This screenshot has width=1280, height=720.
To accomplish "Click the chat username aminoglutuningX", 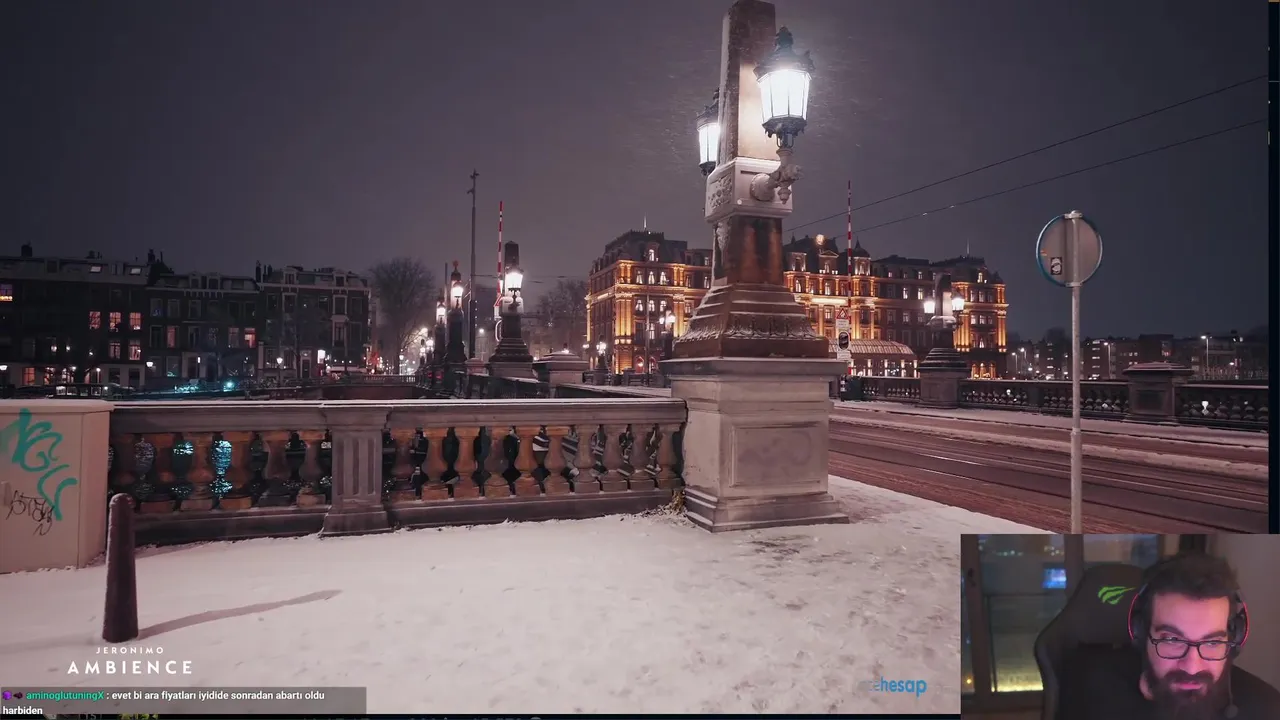I will tap(64, 696).
